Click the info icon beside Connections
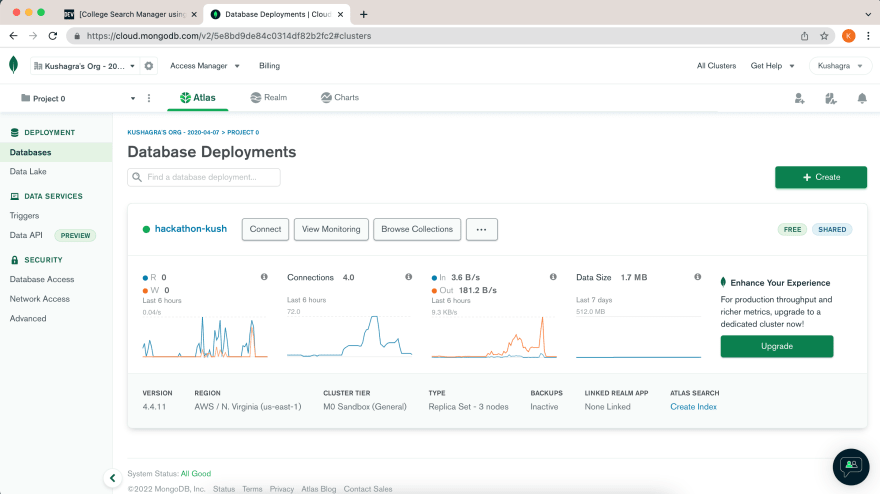The image size is (880, 494). tap(409, 277)
